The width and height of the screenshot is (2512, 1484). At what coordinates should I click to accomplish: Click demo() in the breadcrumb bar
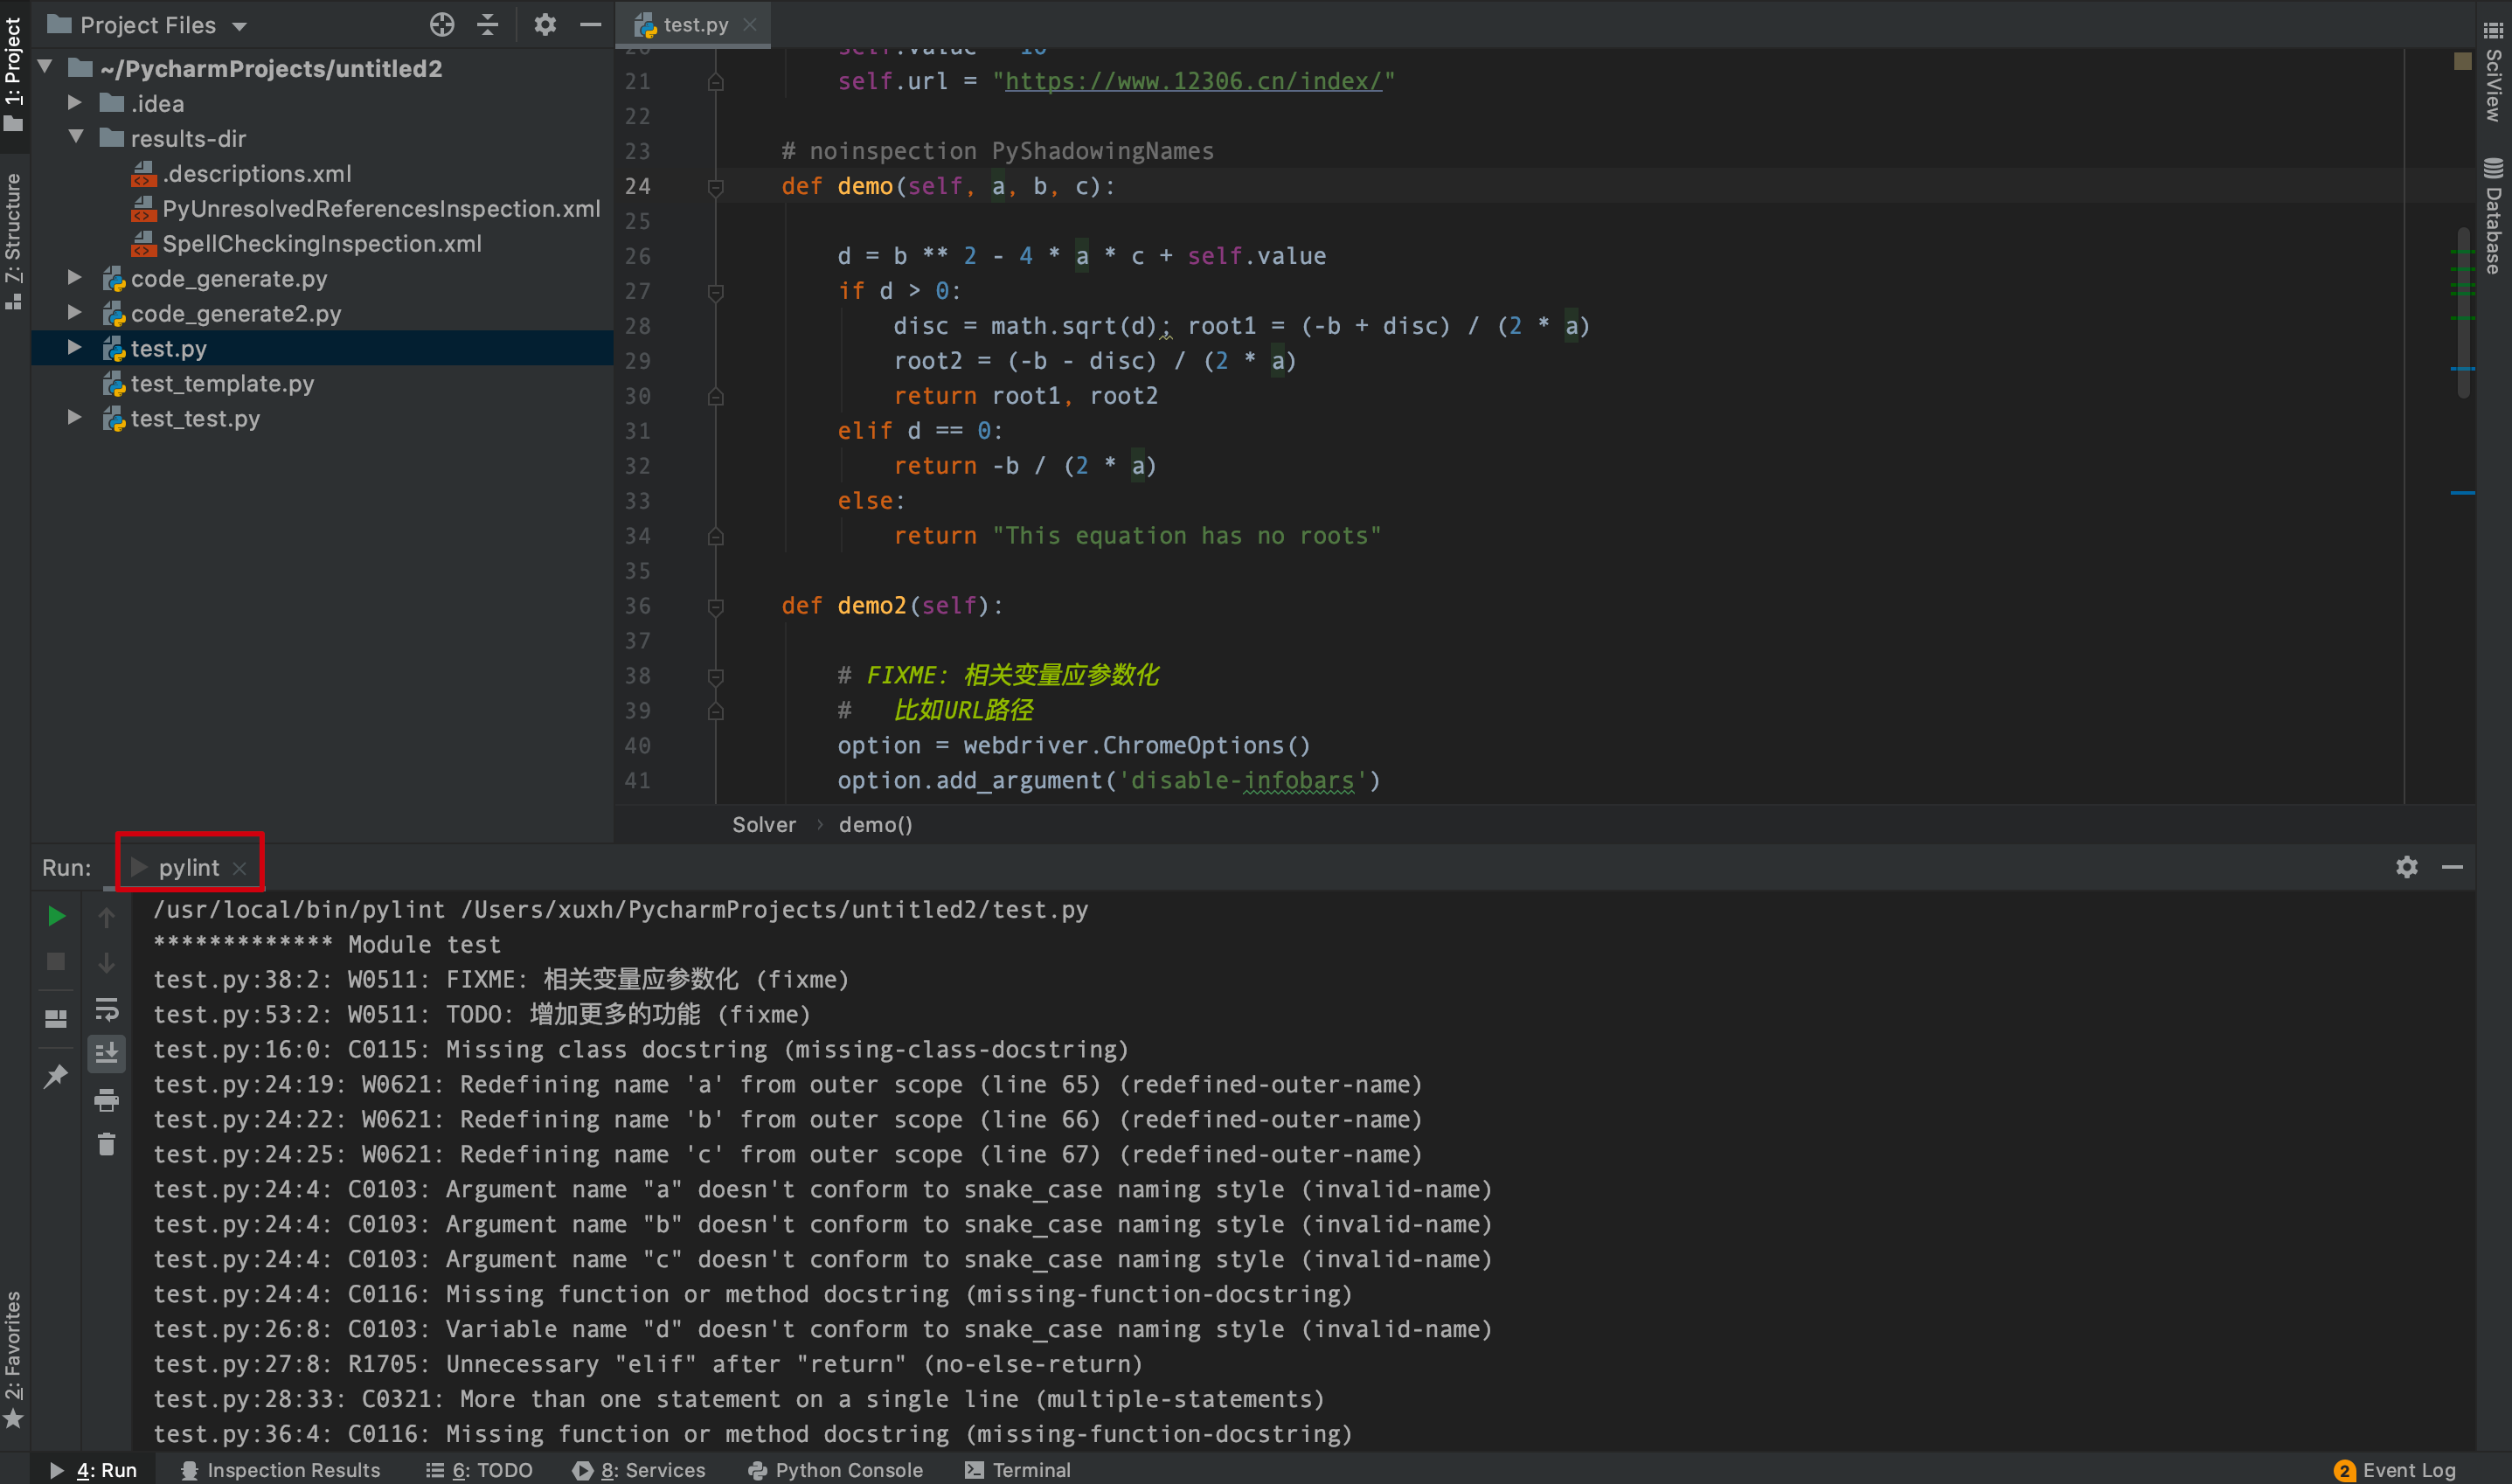(x=875, y=825)
